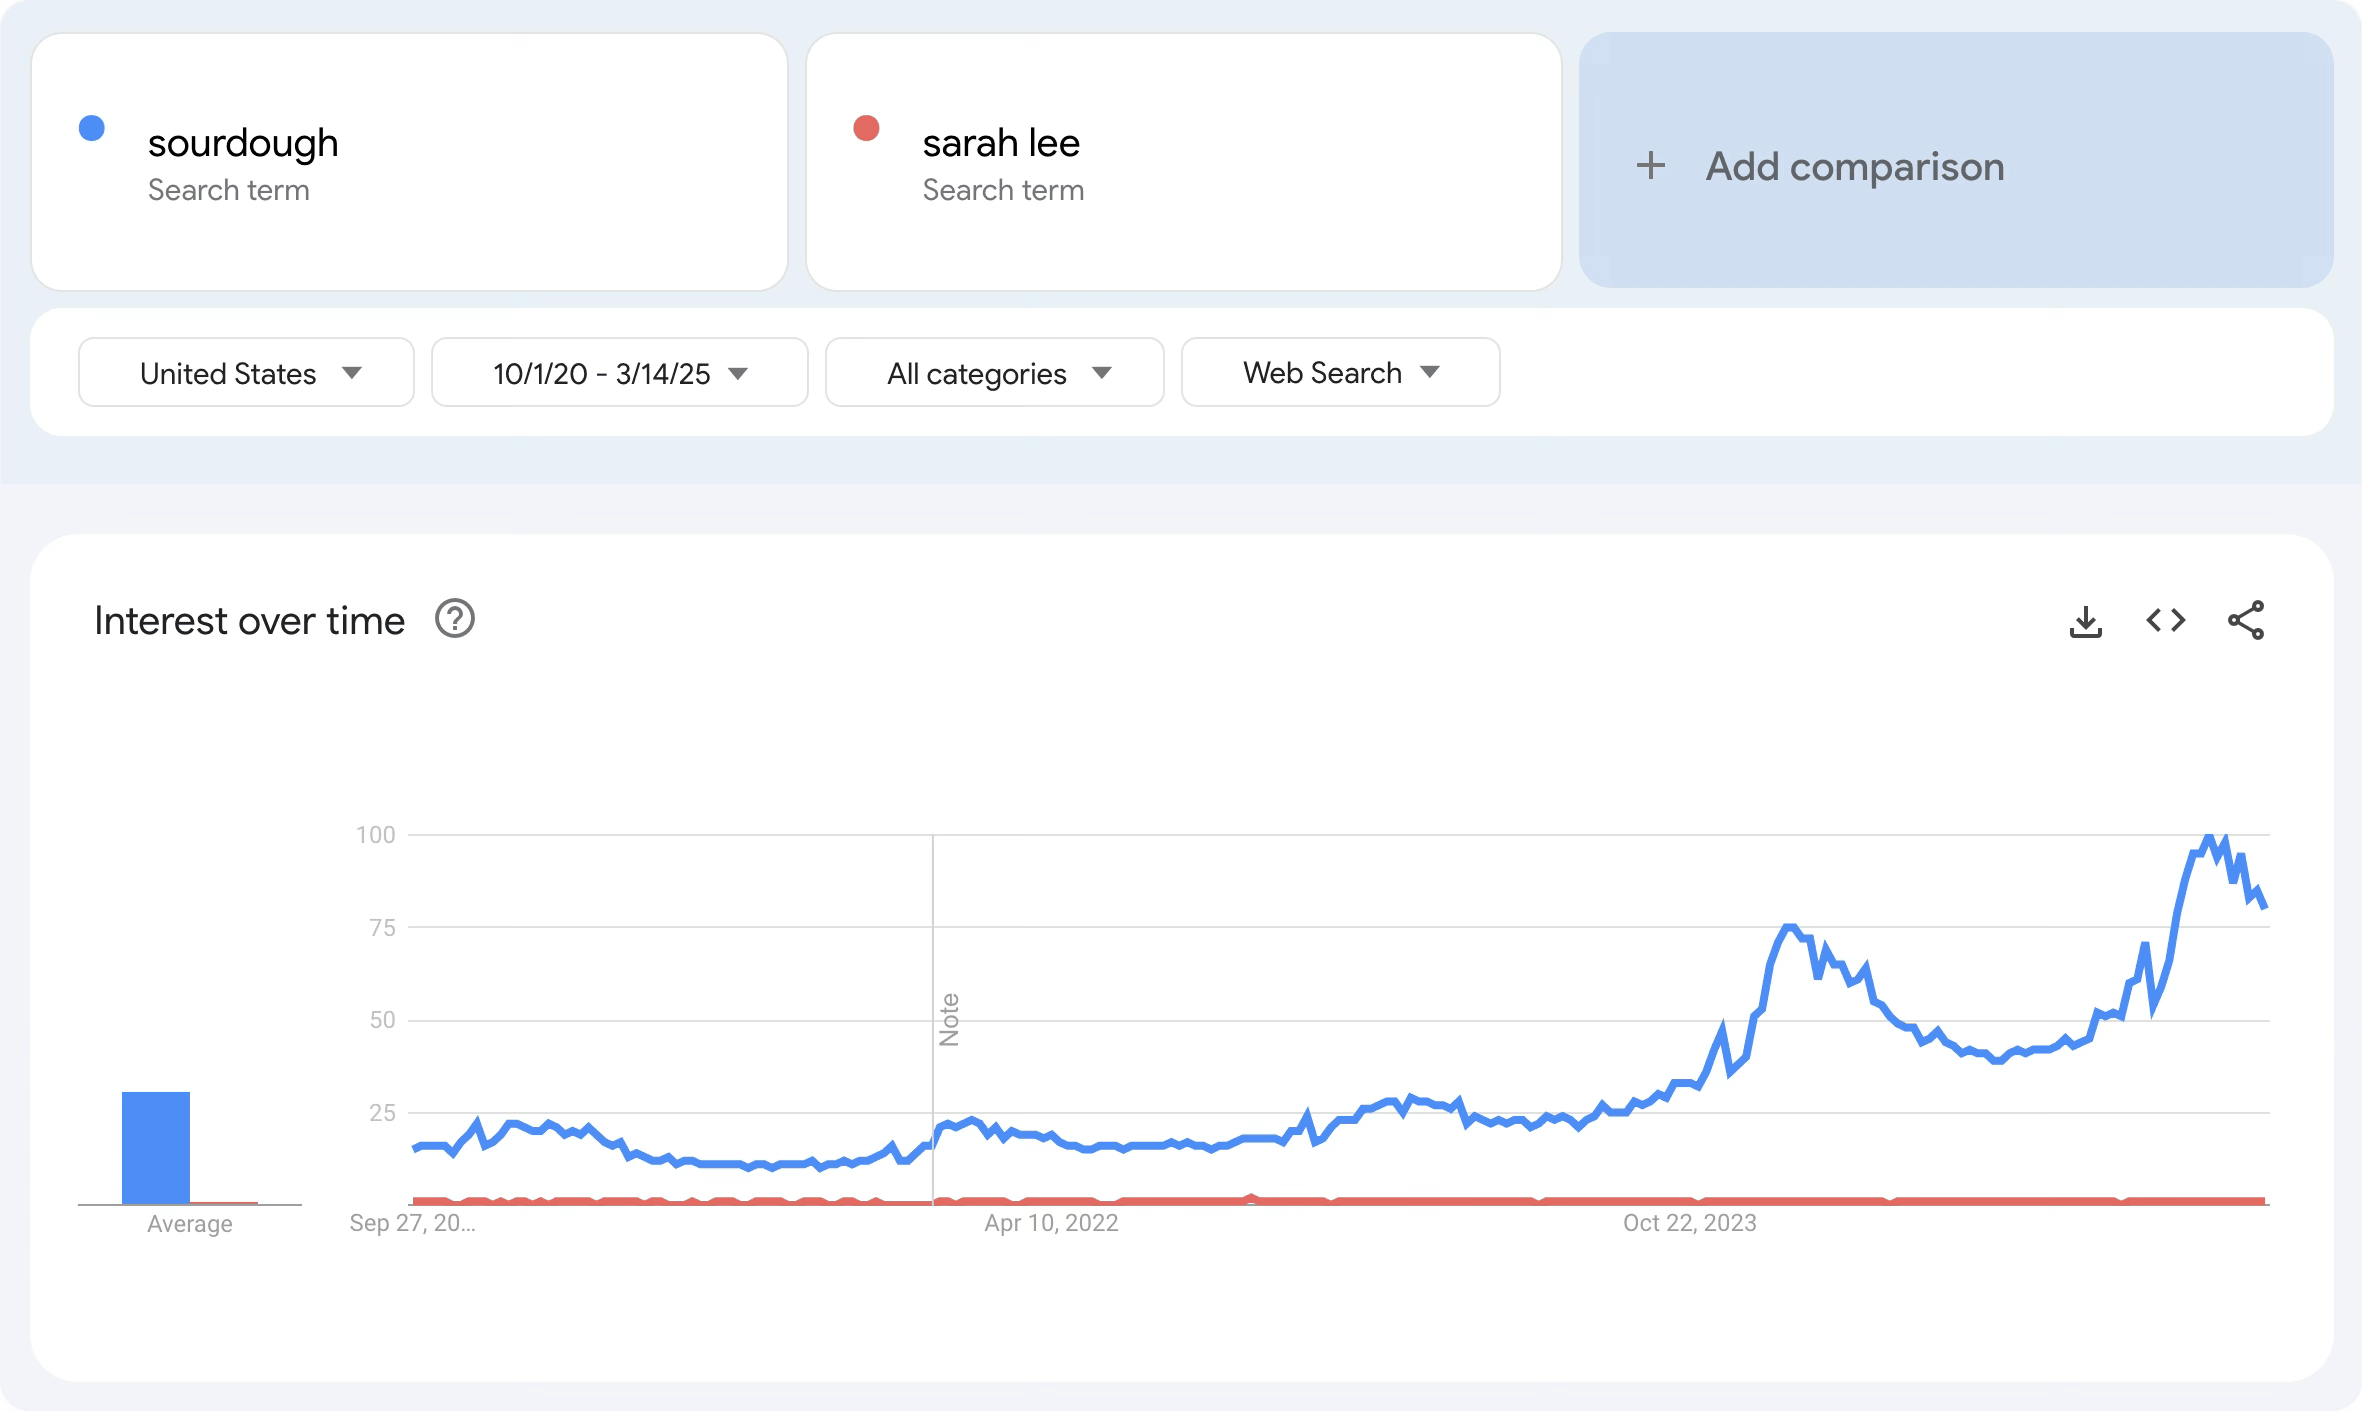The image size is (2362, 1411).
Task: Click the Interest over time heading
Action: pyautogui.click(x=249, y=621)
